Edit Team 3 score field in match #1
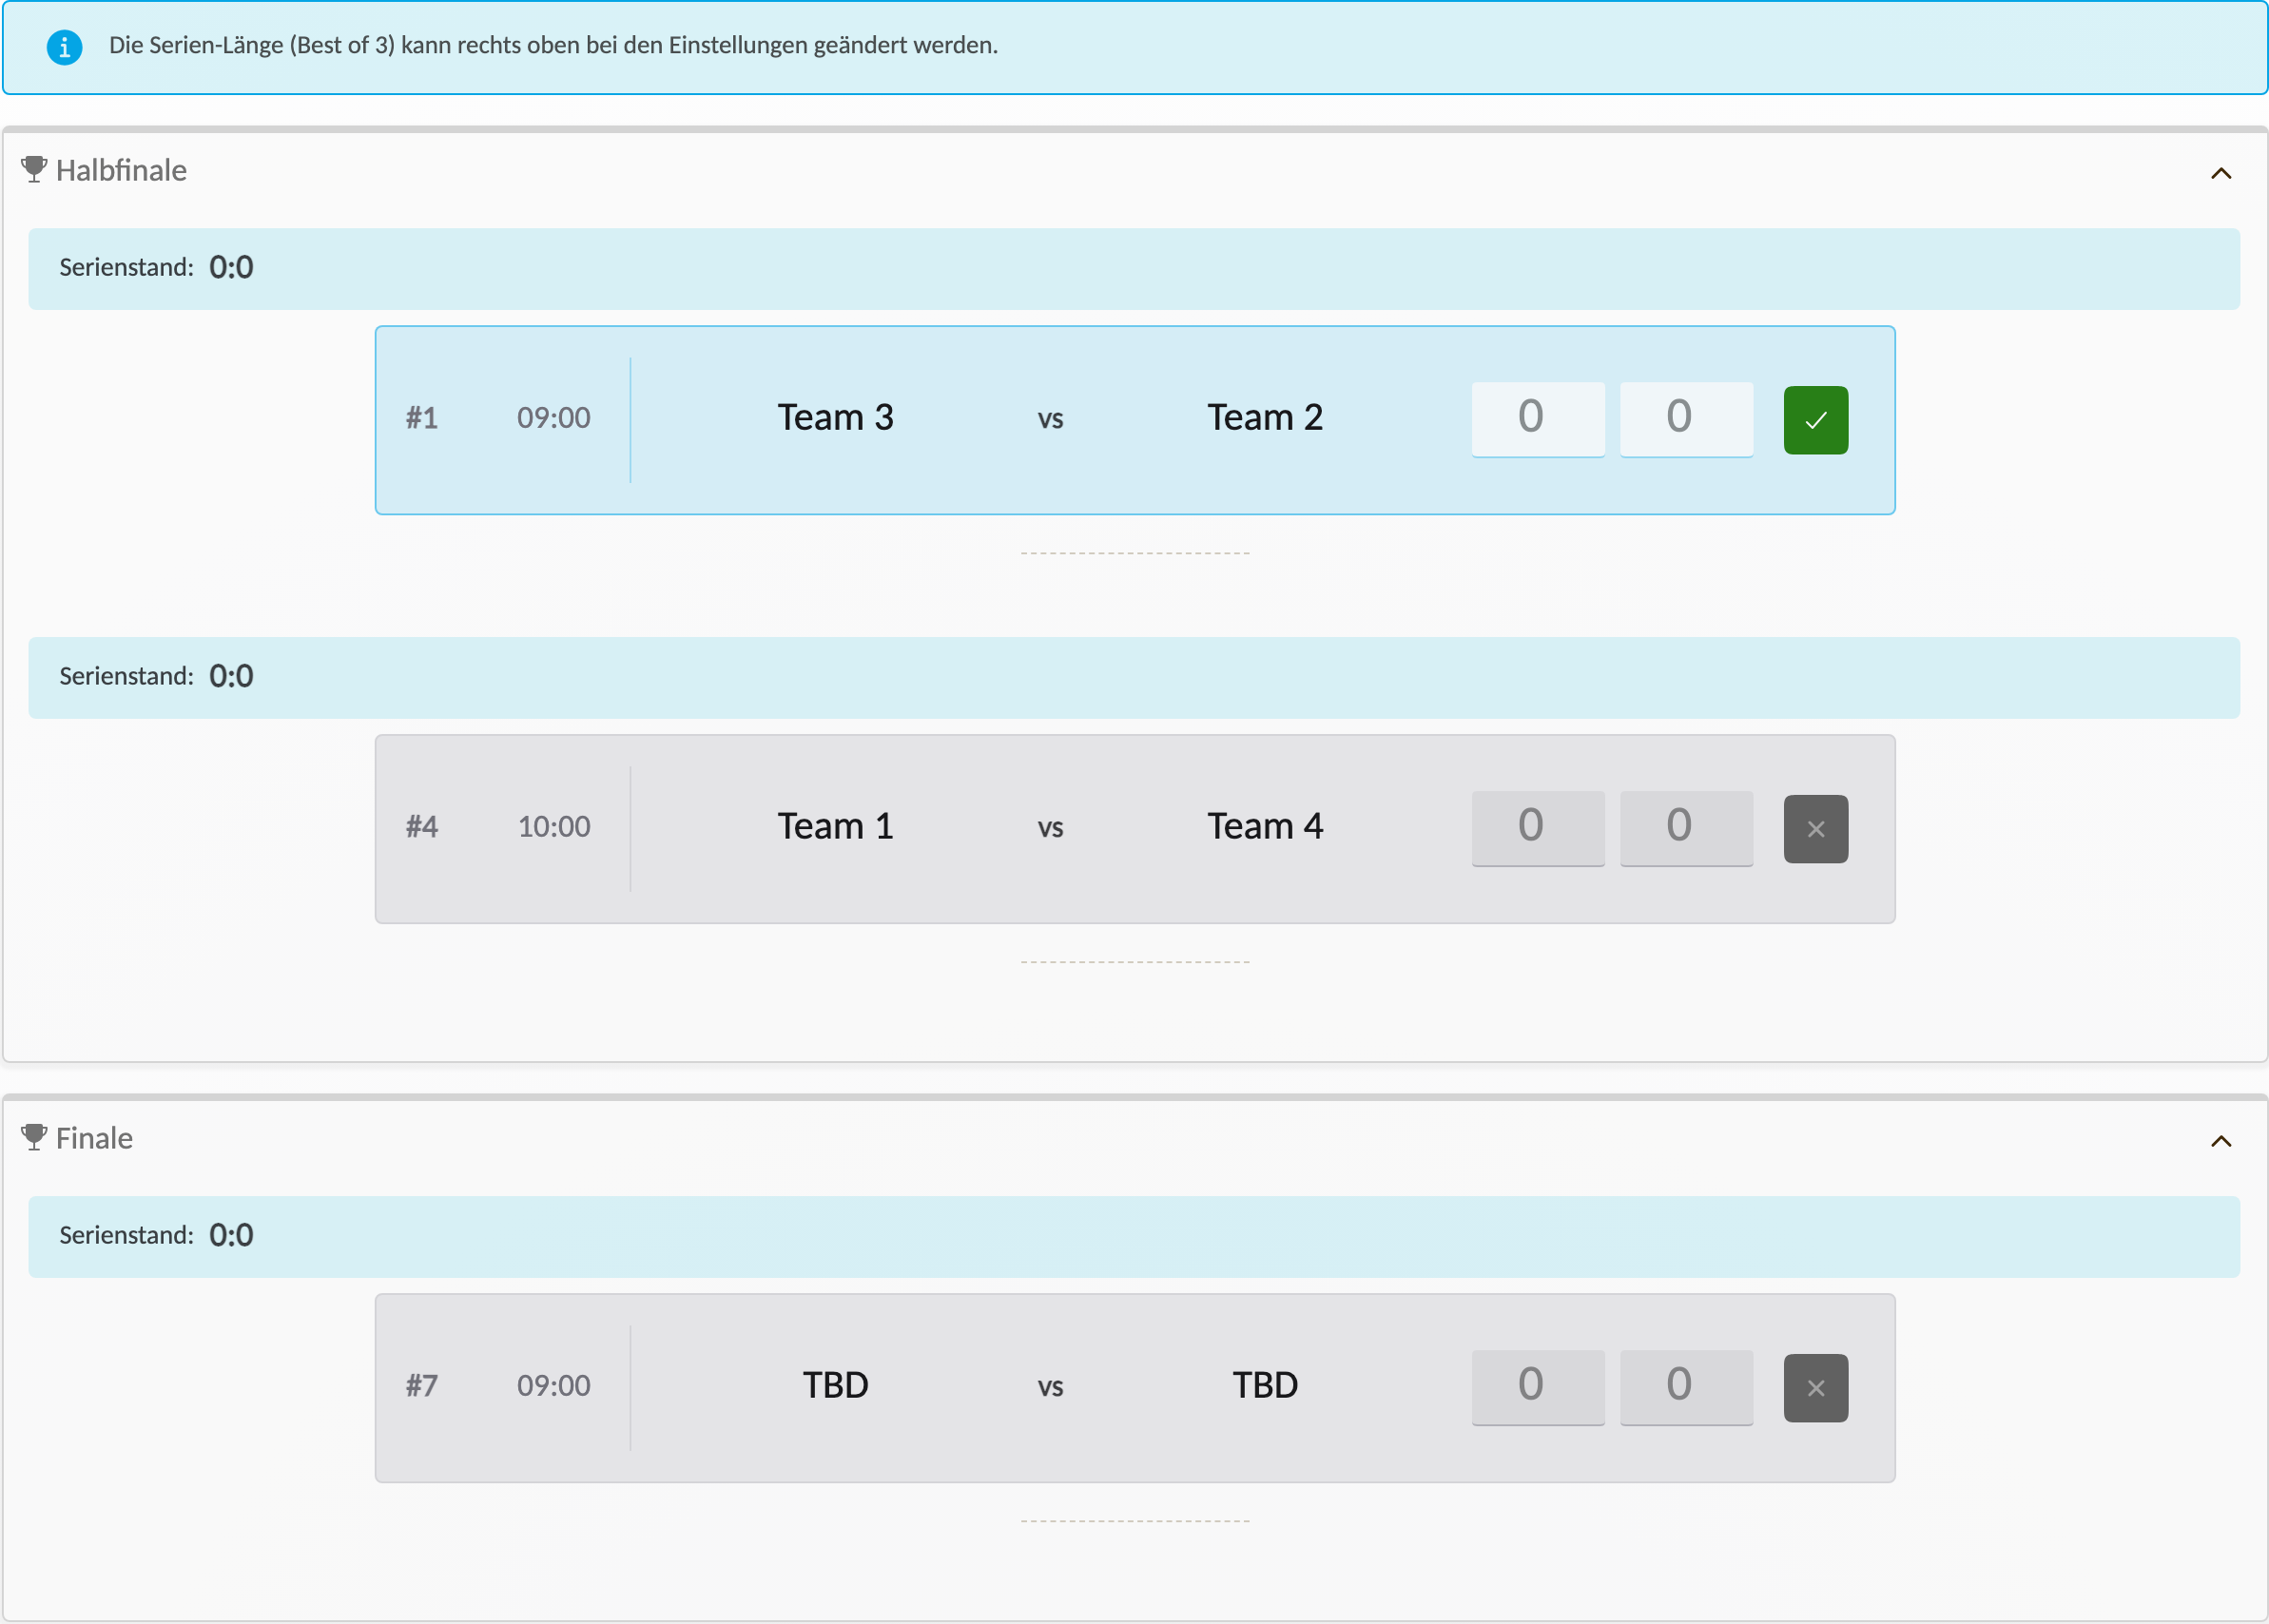Screen dimensions: 2269x1624 tap(1538, 419)
